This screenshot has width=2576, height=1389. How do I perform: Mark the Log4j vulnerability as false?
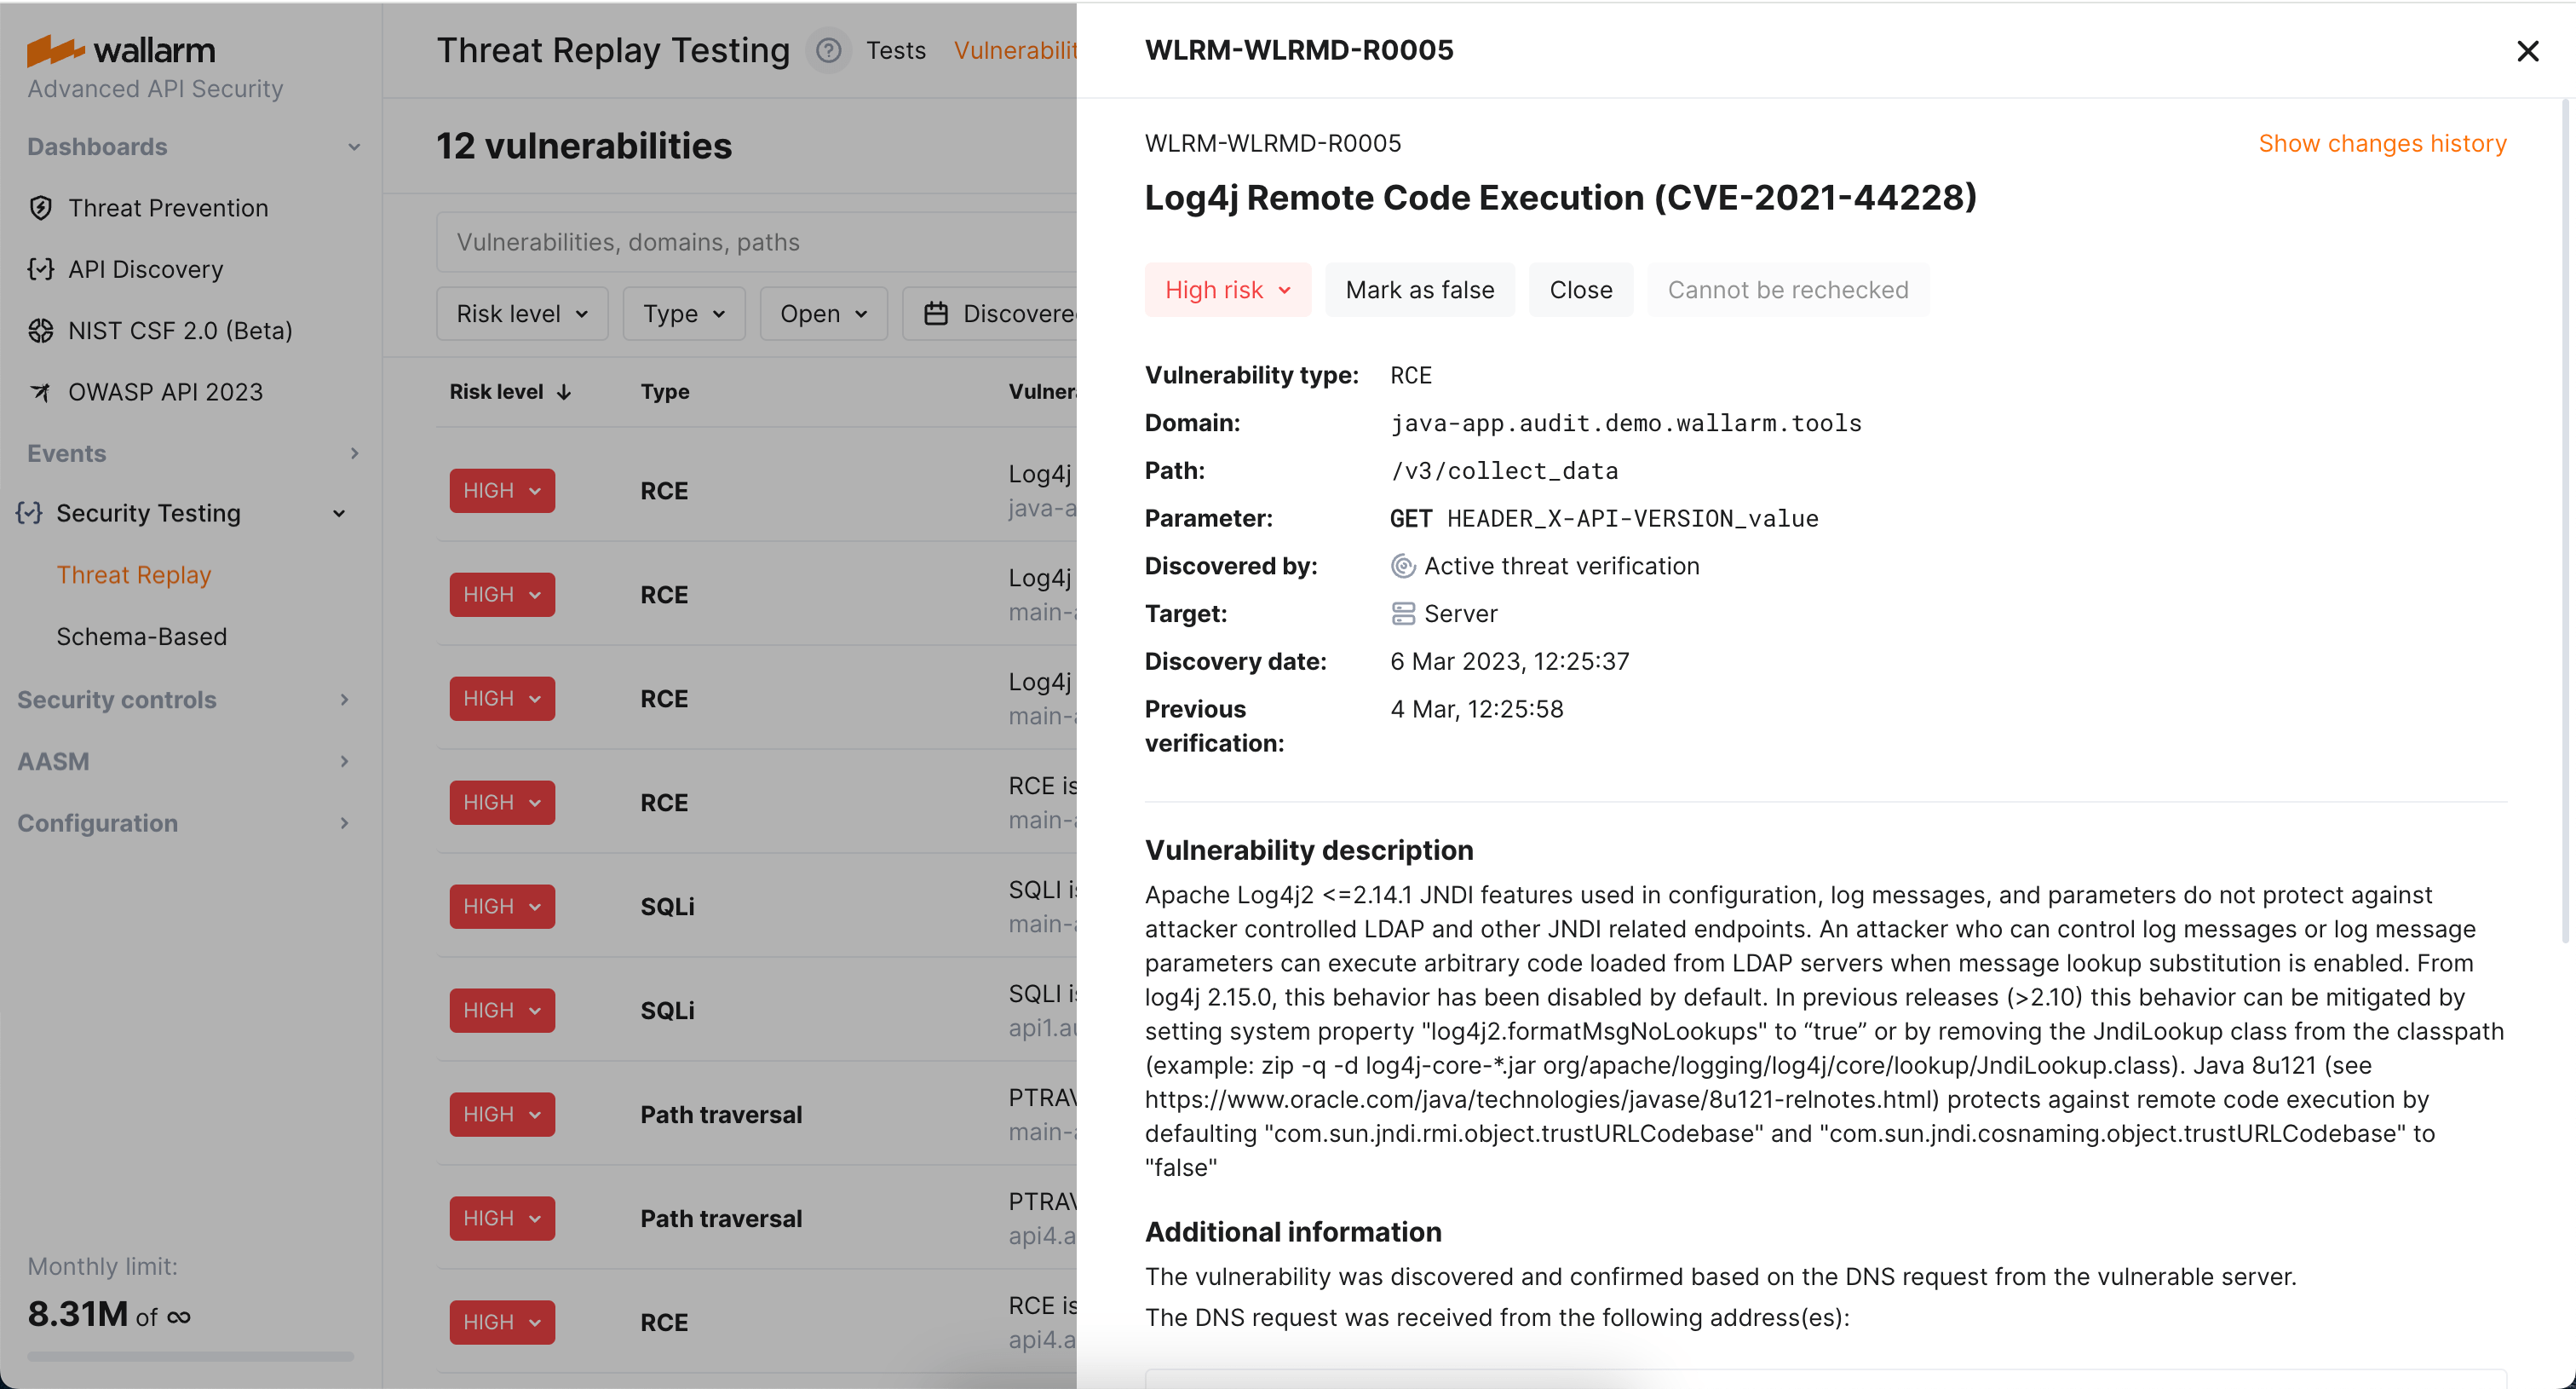[1419, 289]
